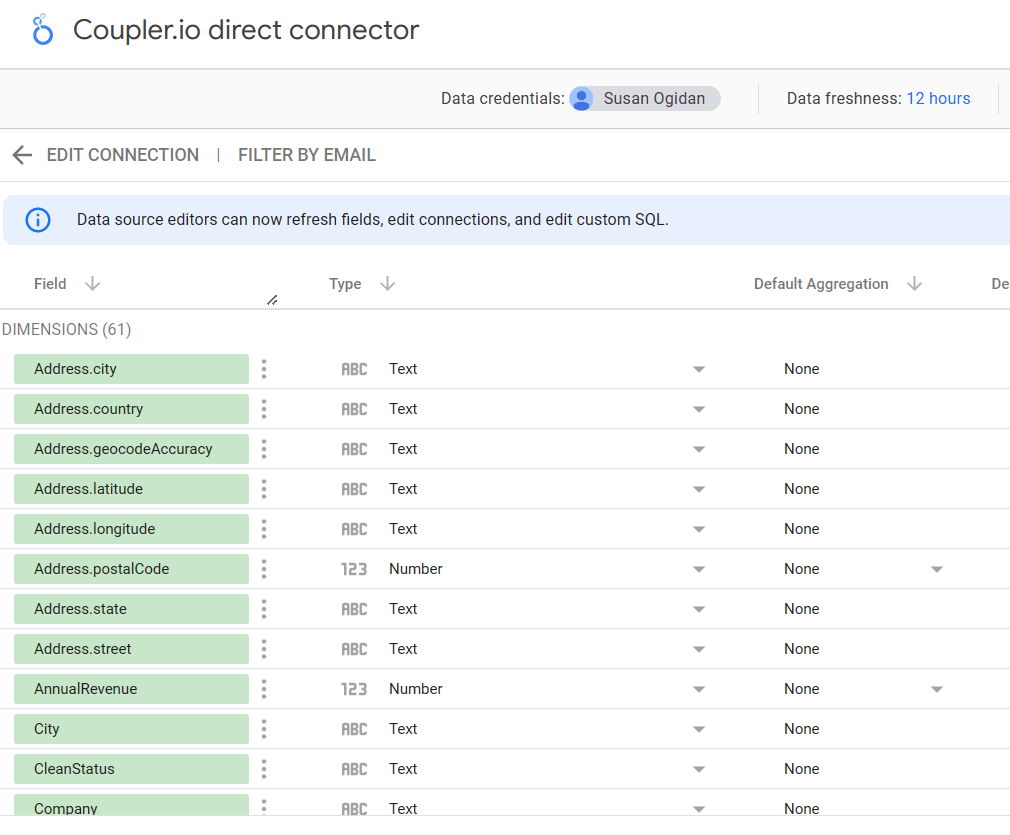Open aggregation dropdown for AnnualRevenue
Viewport: 1010px width, 835px height.
click(937, 689)
